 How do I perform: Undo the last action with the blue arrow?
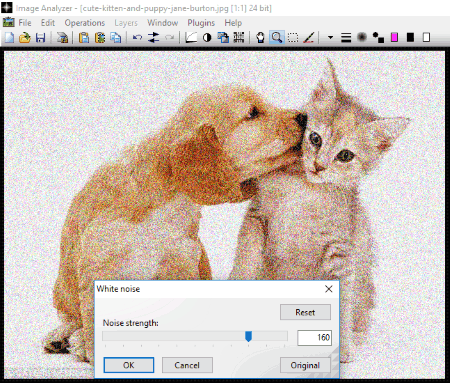(x=137, y=37)
